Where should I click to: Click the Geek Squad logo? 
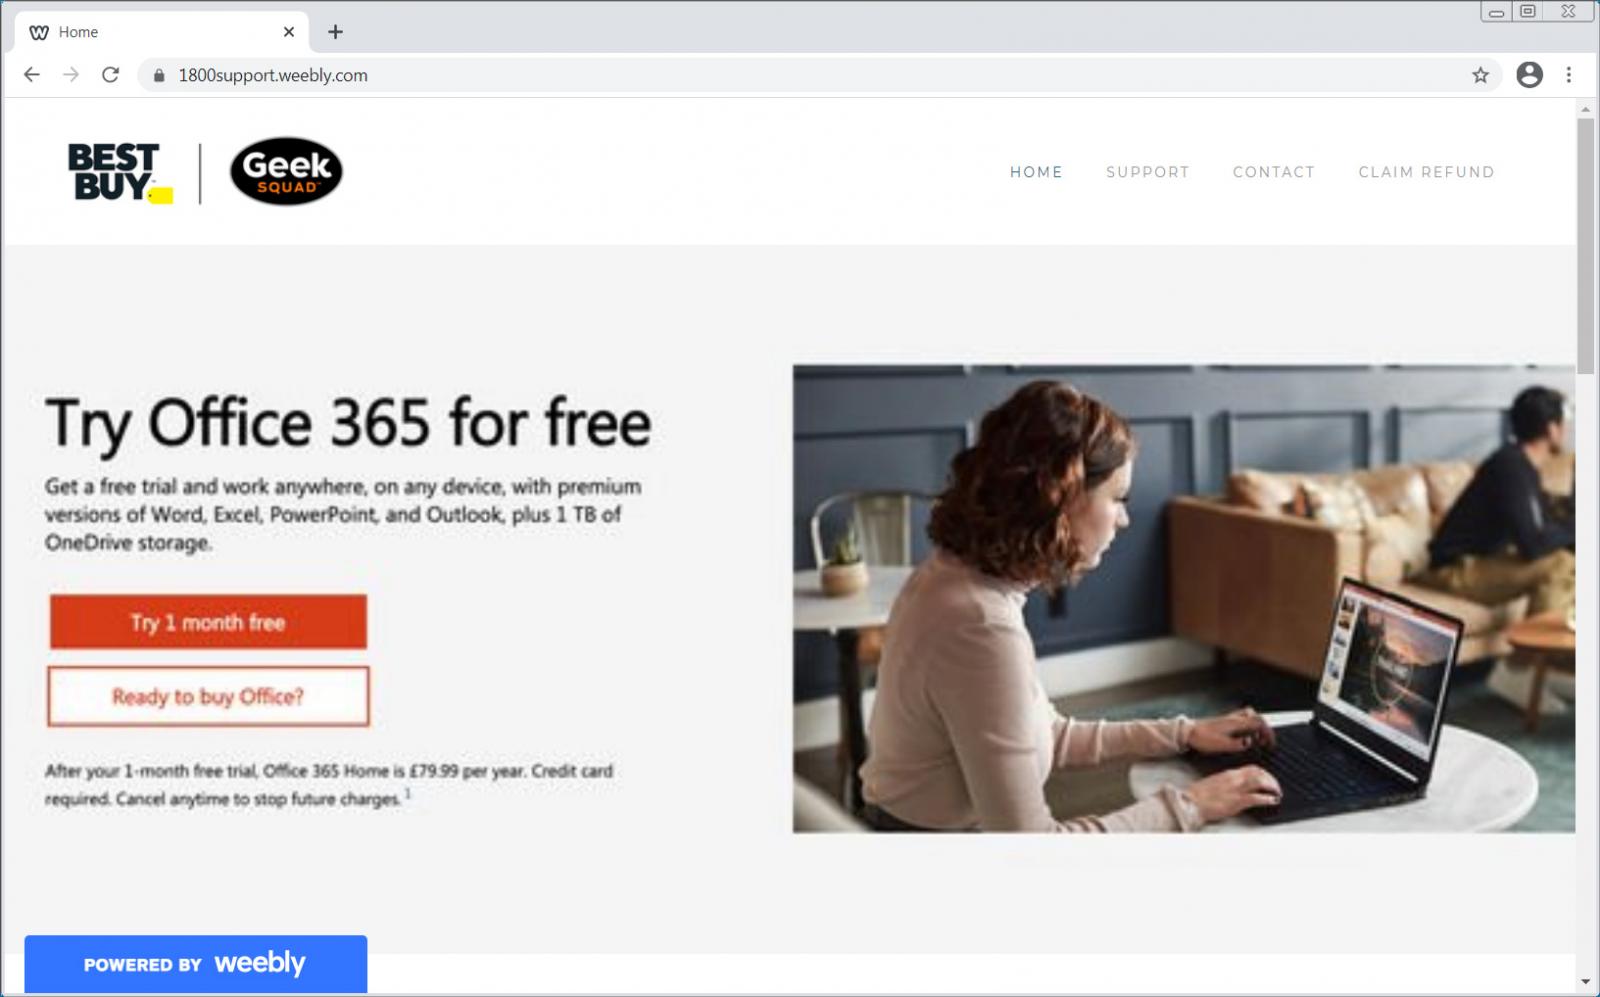click(x=286, y=172)
